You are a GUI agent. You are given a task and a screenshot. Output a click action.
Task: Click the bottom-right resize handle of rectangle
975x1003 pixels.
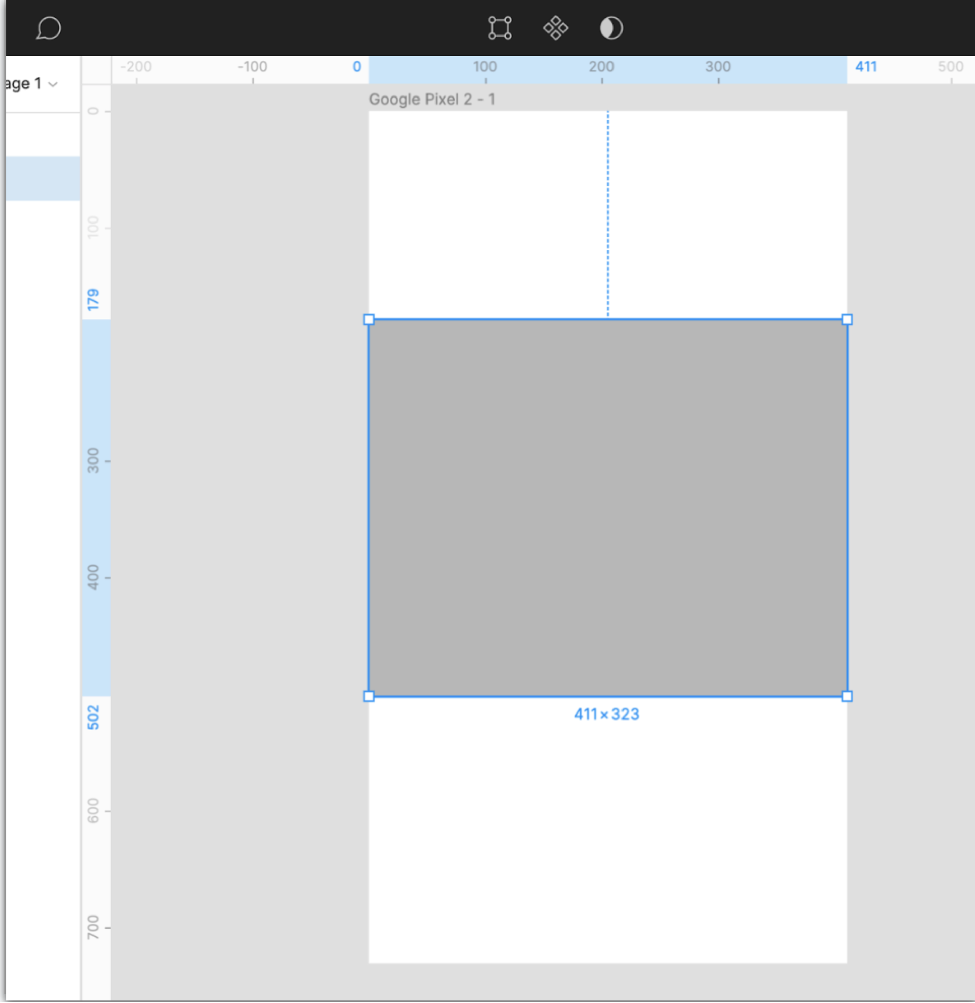coord(847,696)
